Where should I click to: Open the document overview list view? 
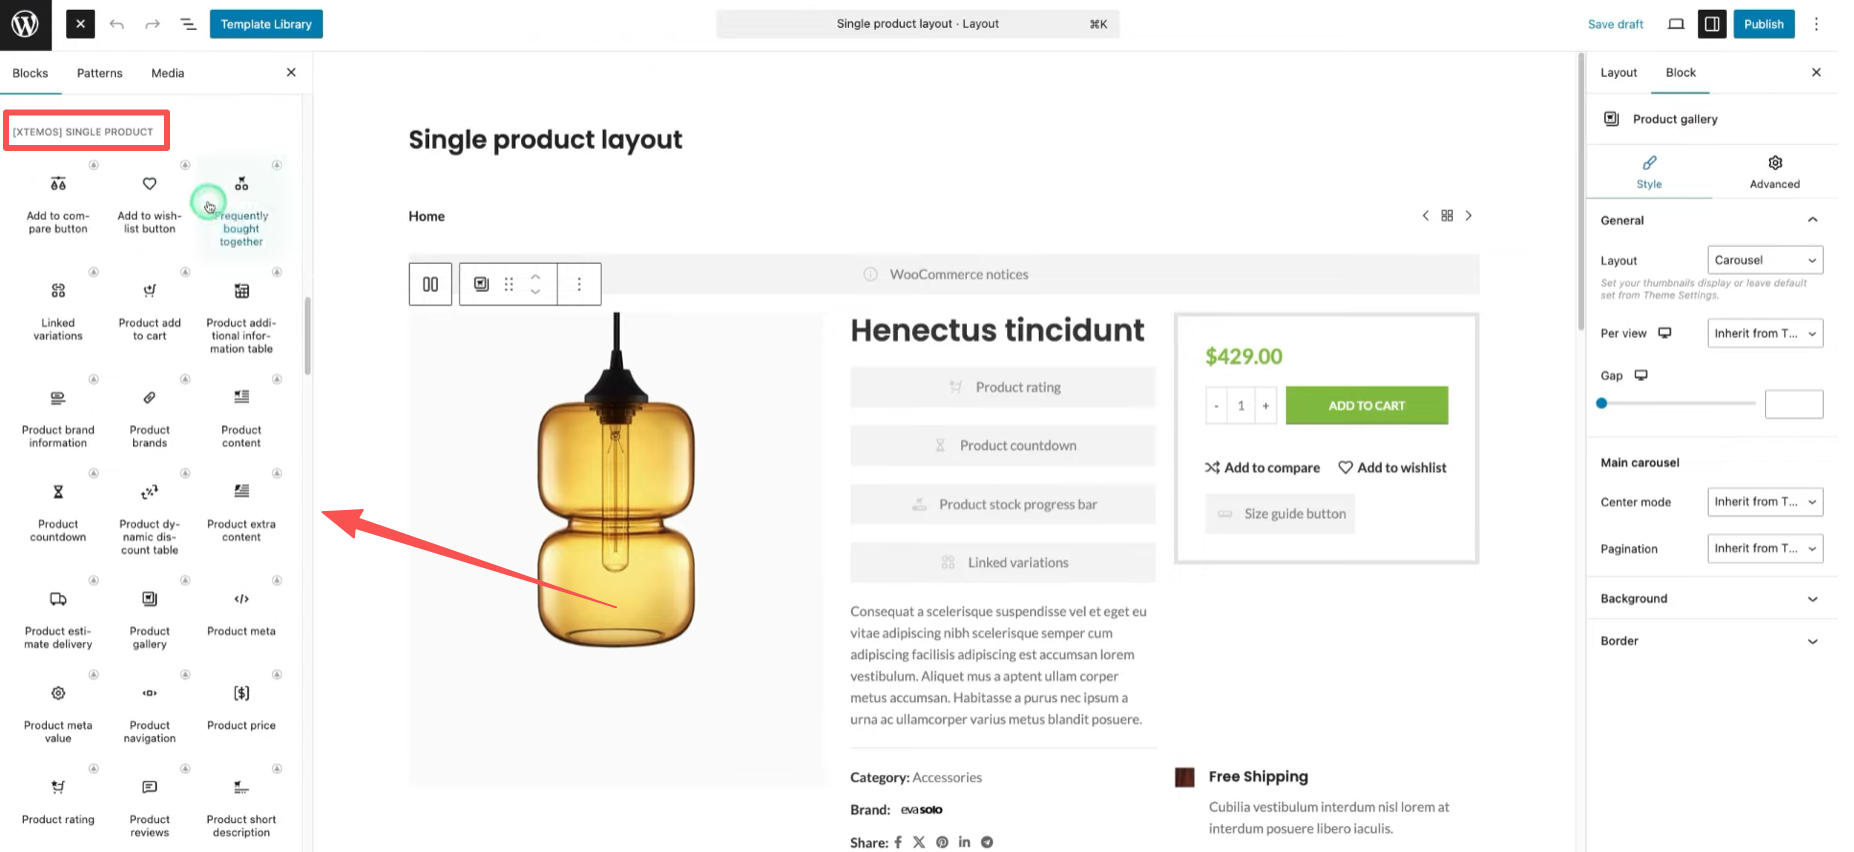pyautogui.click(x=188, y=24)
